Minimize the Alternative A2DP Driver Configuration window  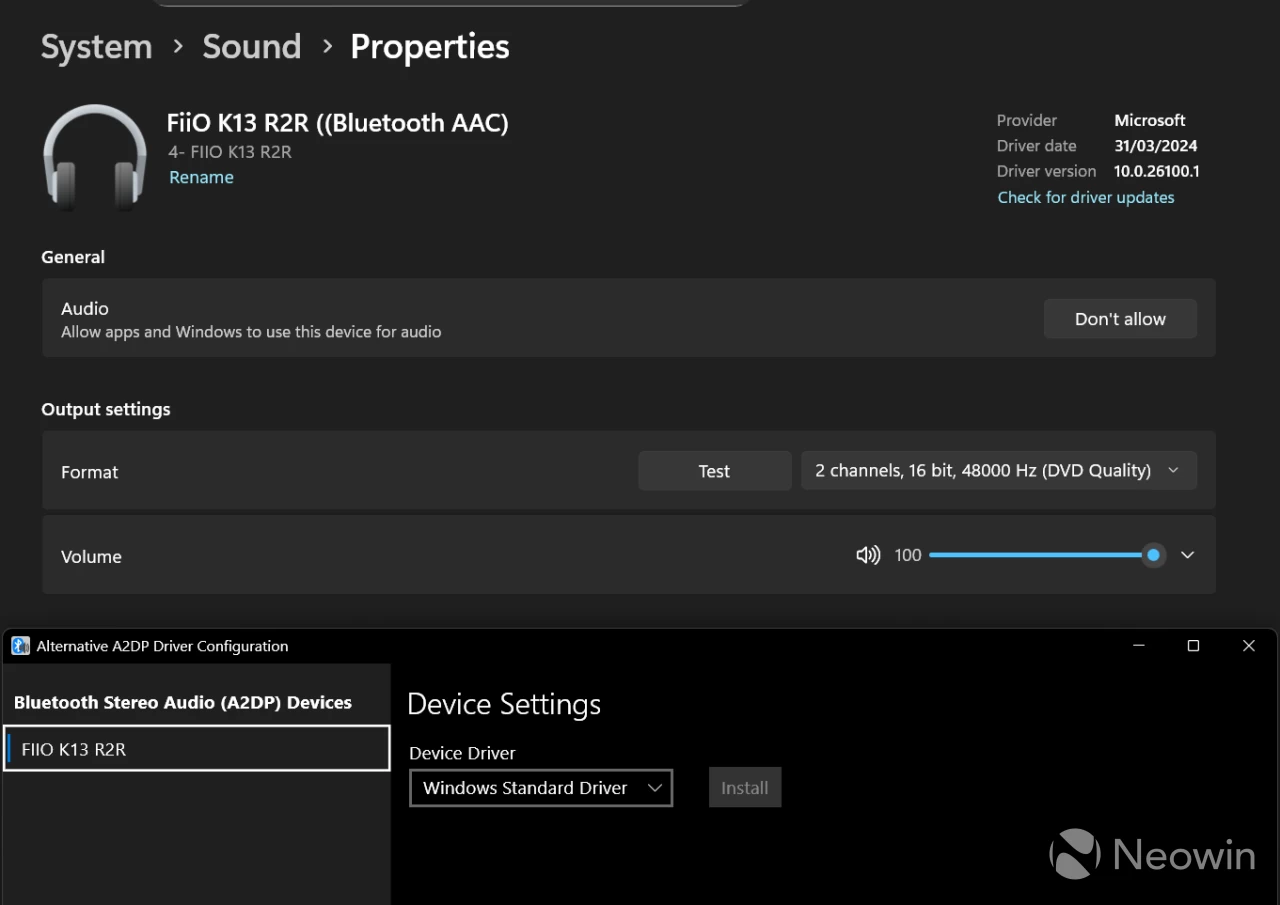pos(1139,646)
